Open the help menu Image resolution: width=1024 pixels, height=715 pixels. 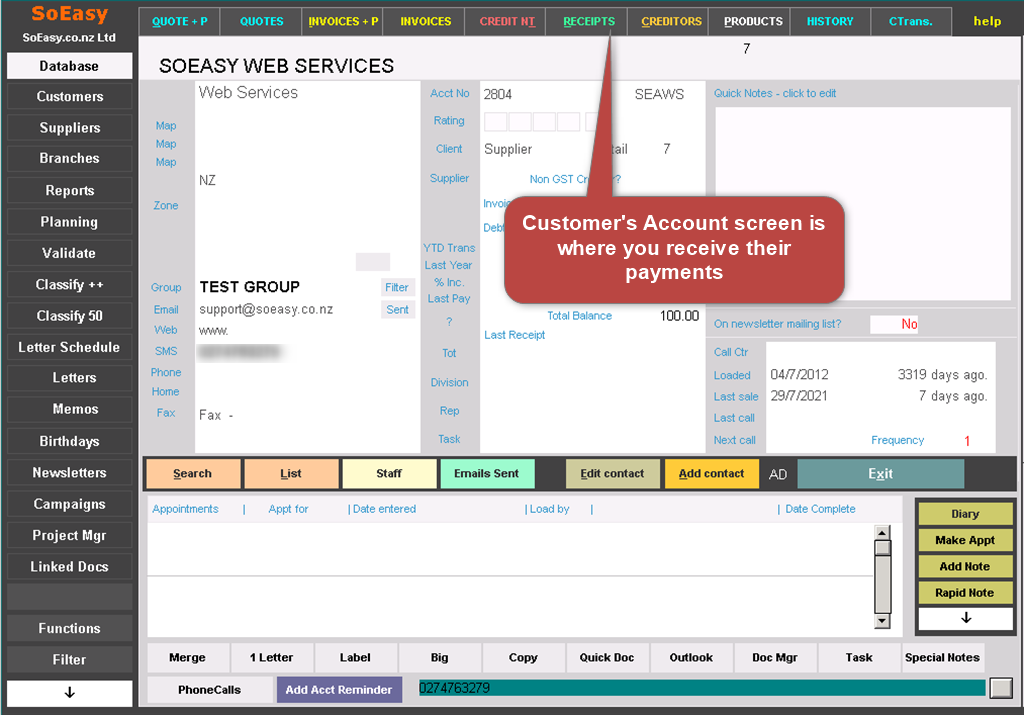987,22
